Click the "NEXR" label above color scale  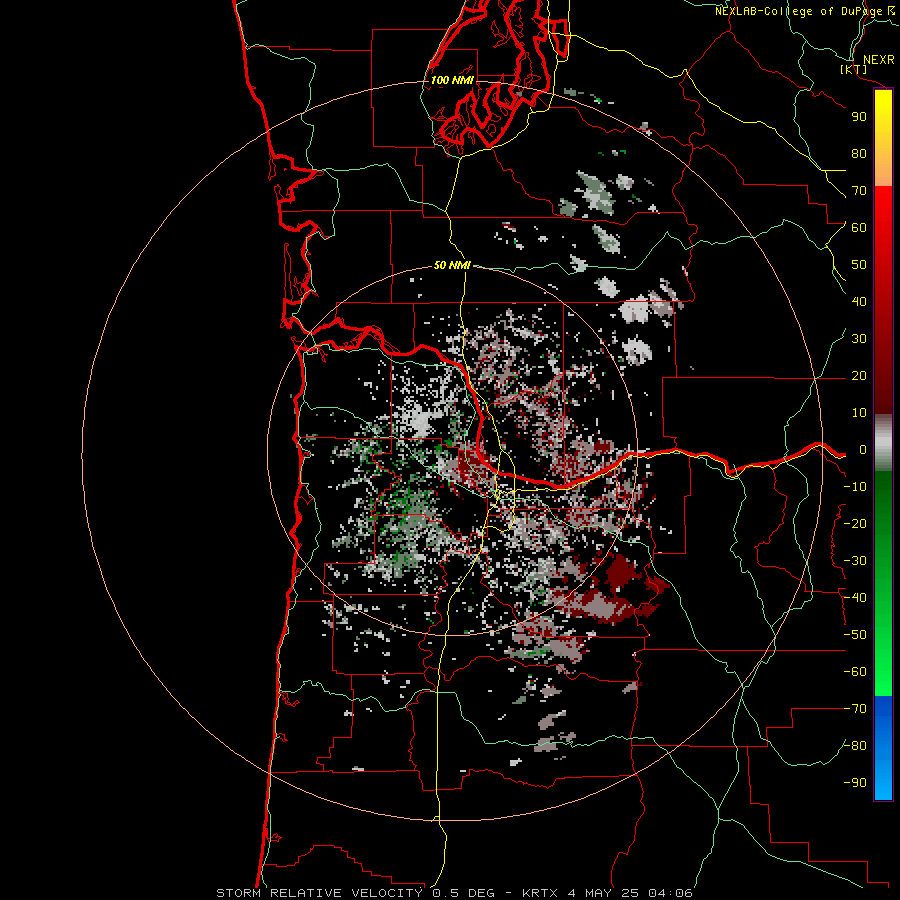click(x=879, y=60)
